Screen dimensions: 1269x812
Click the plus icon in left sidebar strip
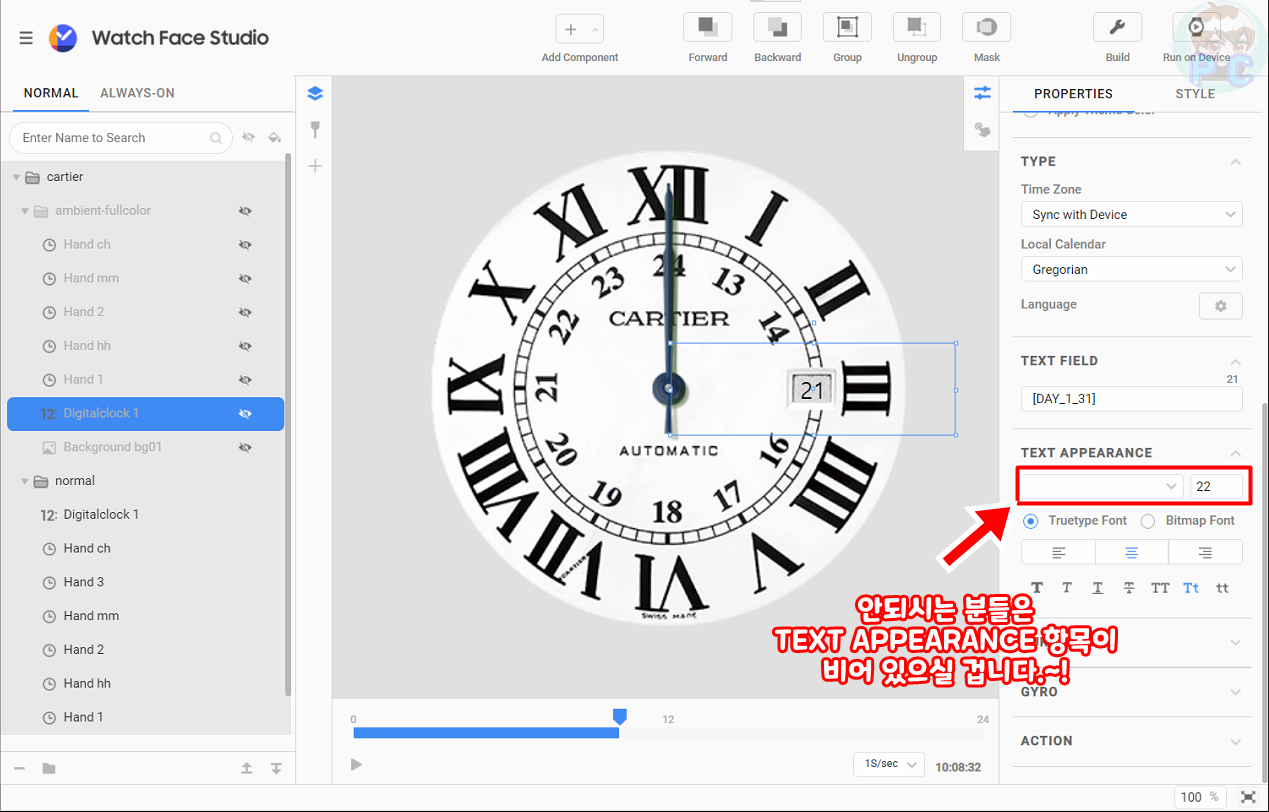(315, 166)
